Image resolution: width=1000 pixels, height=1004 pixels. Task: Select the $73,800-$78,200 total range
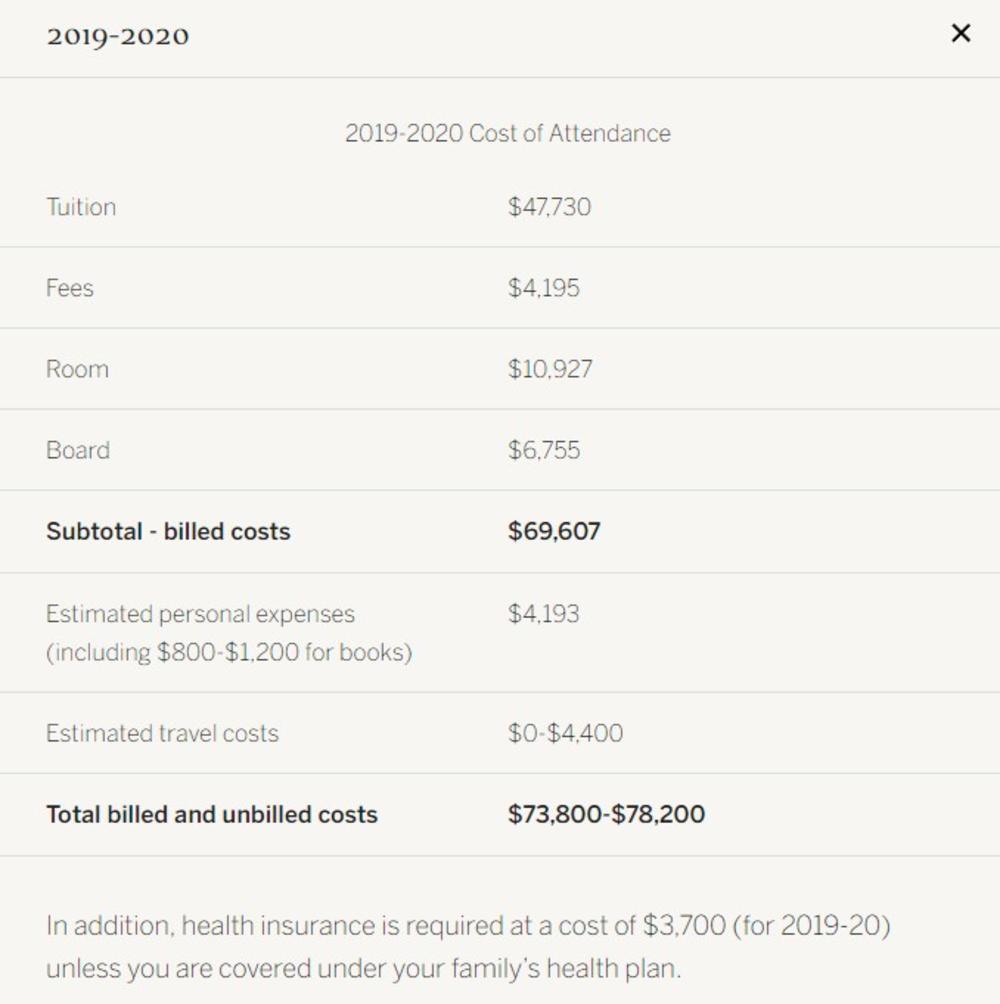tap(606, 814)
